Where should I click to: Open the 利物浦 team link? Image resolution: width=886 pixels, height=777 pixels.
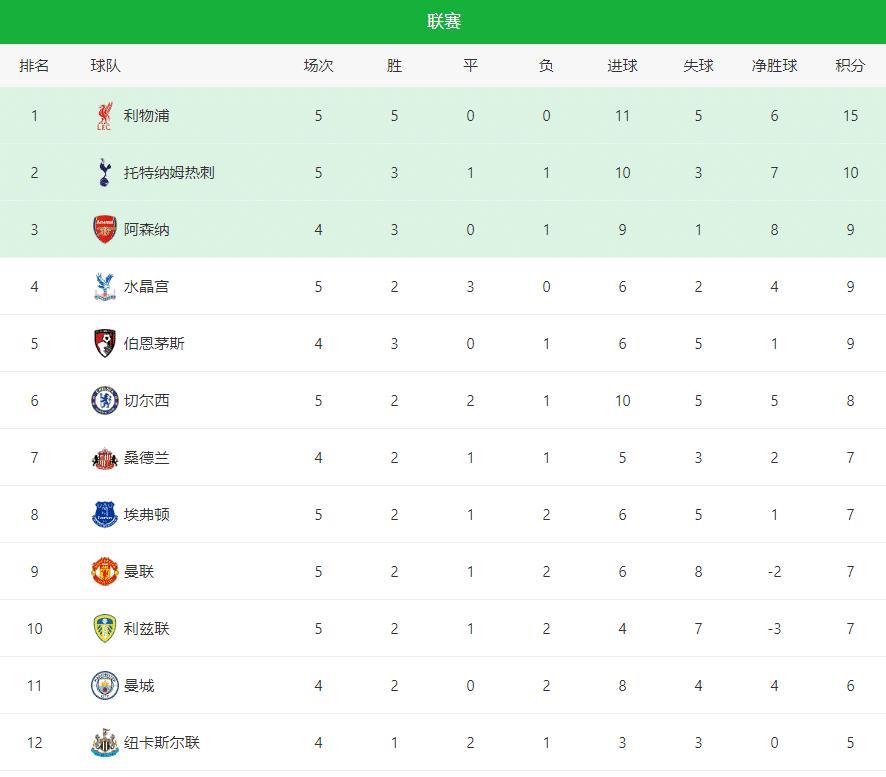click(x=147, y=116)
